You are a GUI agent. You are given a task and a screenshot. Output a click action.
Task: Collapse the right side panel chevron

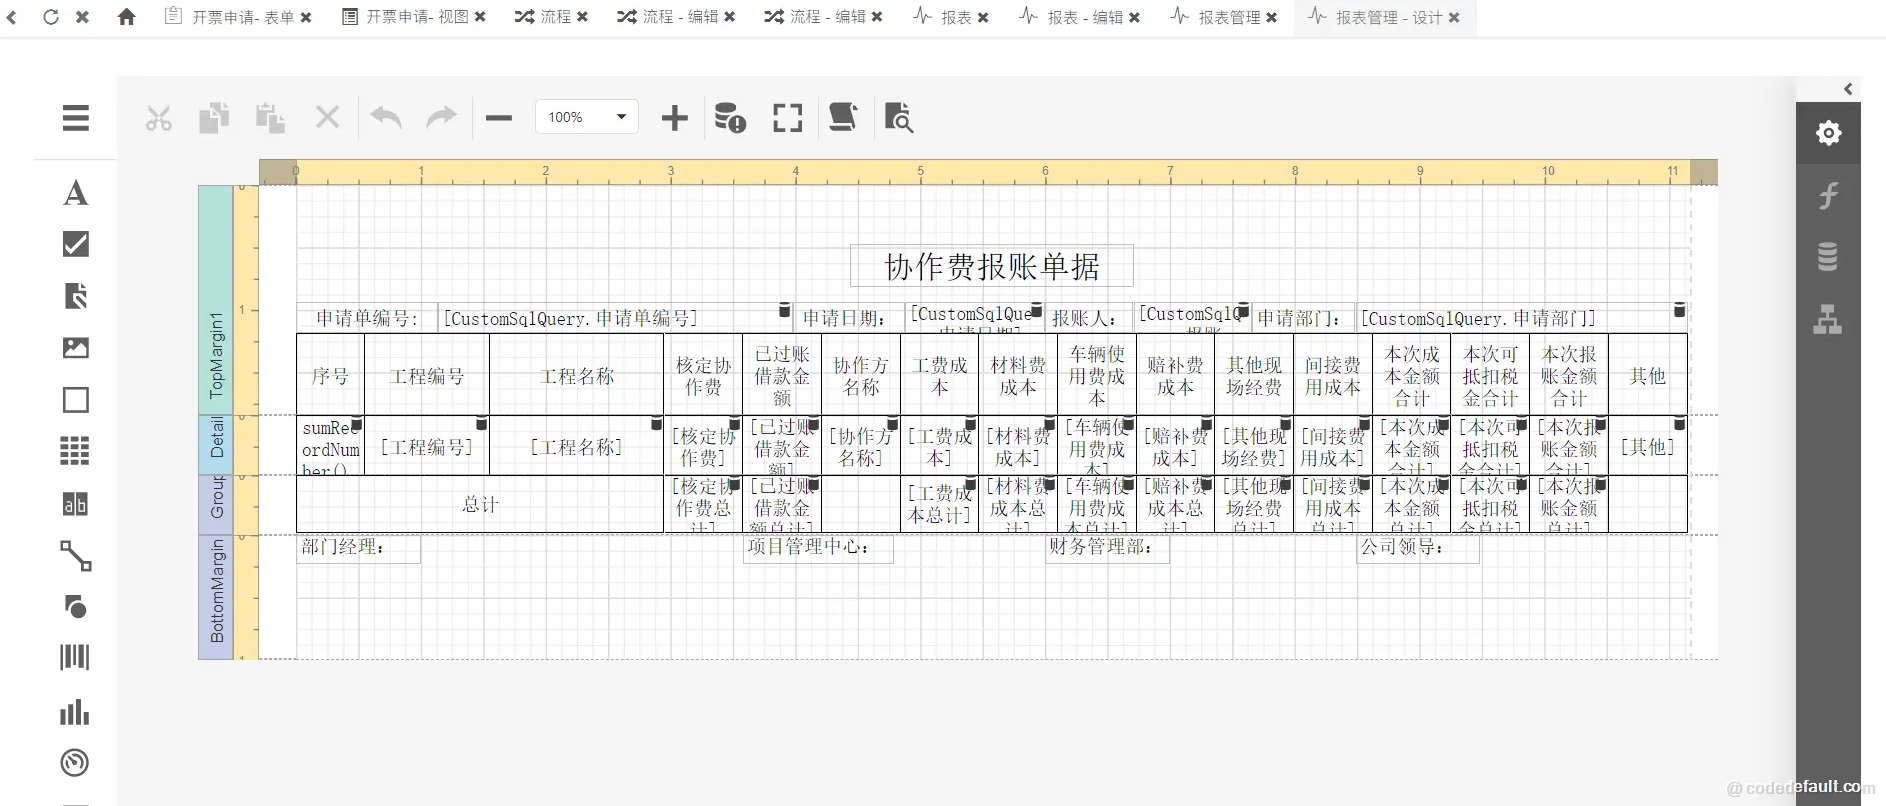point(1848,89)
